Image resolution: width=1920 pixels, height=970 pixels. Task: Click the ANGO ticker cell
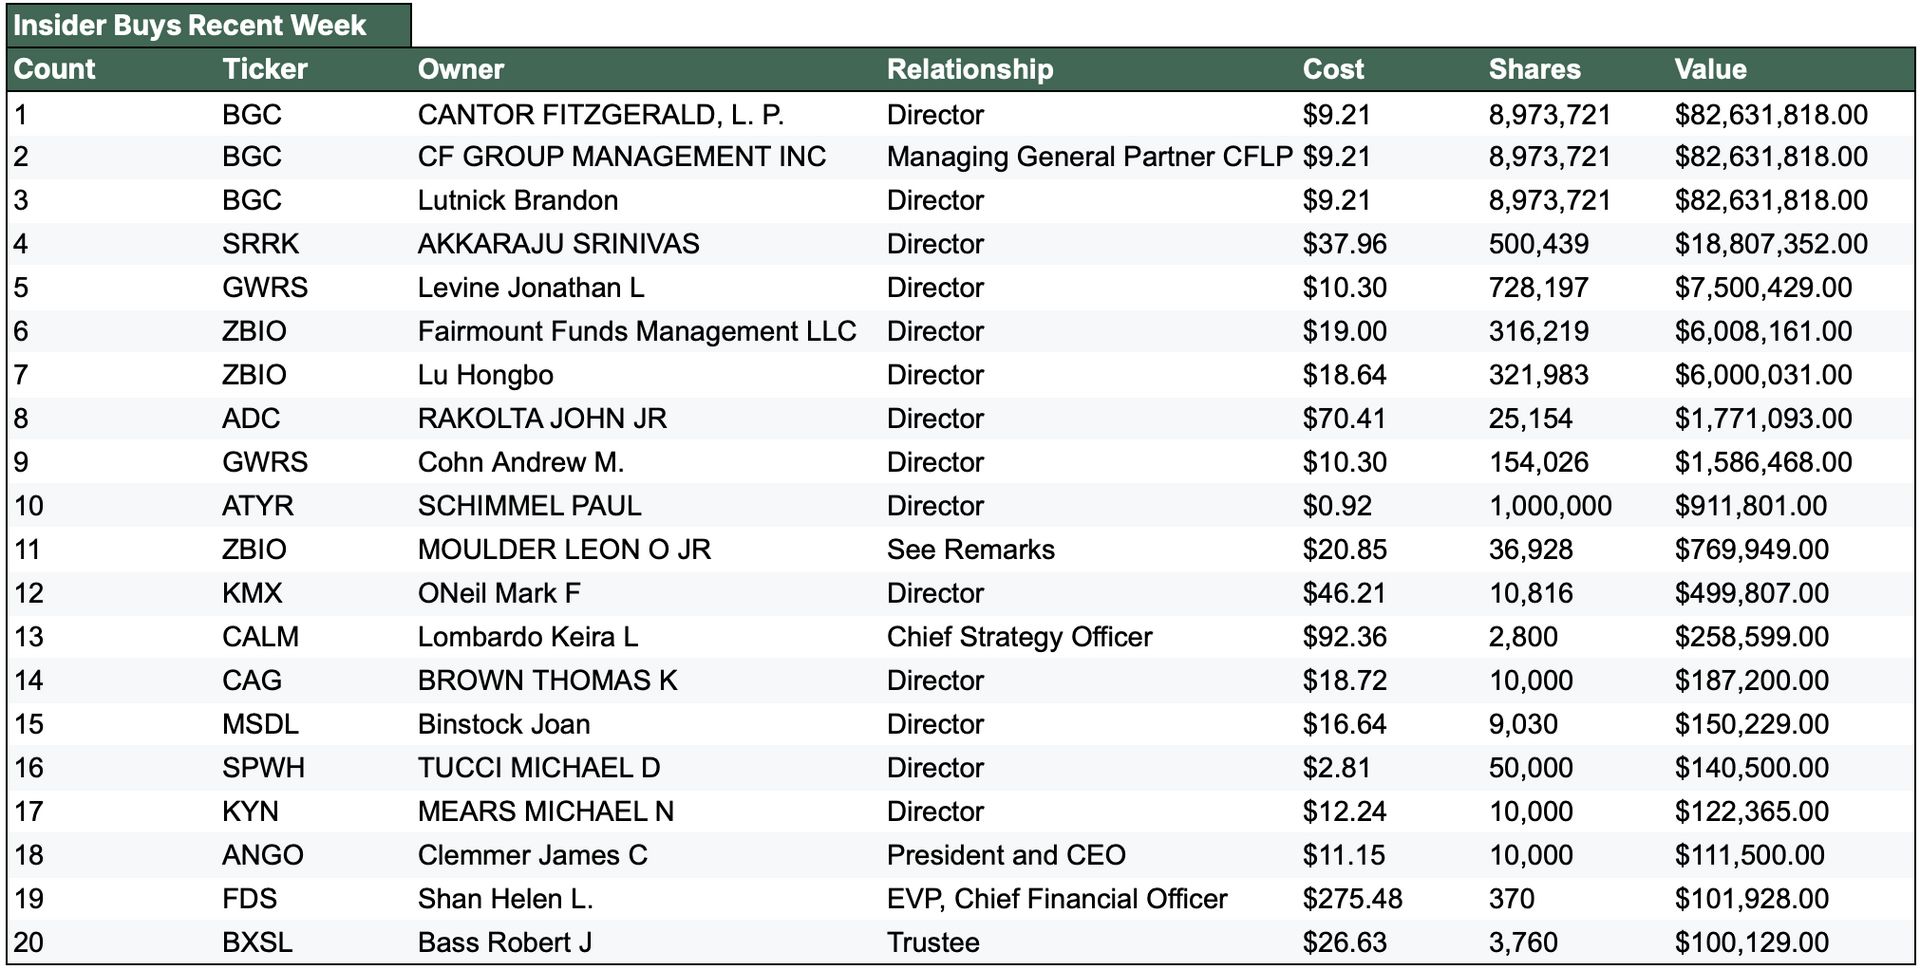(262, 855)
